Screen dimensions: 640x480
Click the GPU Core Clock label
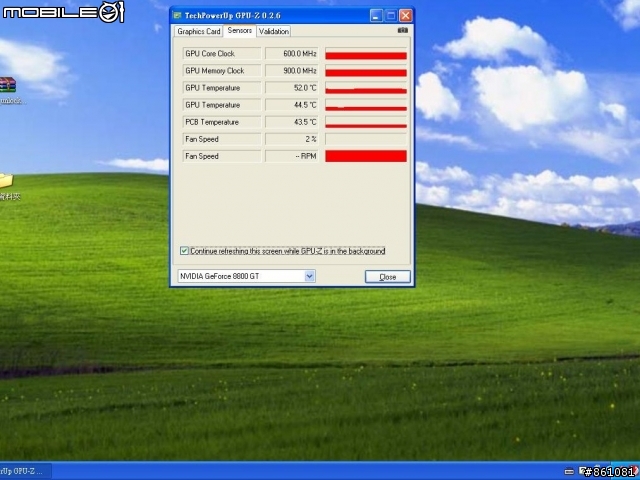pyautogui.click(x=222, y=53)
